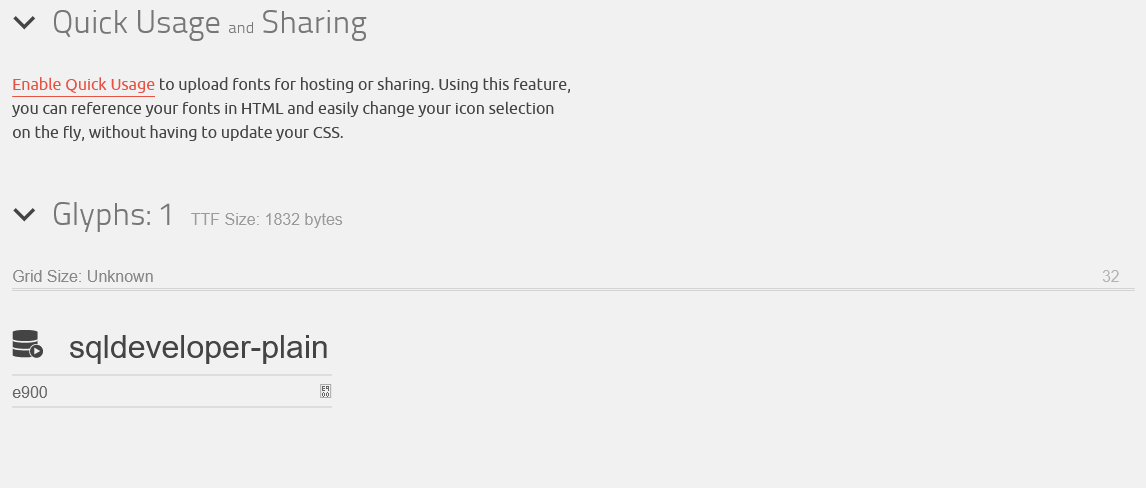Click the grid size divider line
1146x488 pixels.
tap(573, 290)
